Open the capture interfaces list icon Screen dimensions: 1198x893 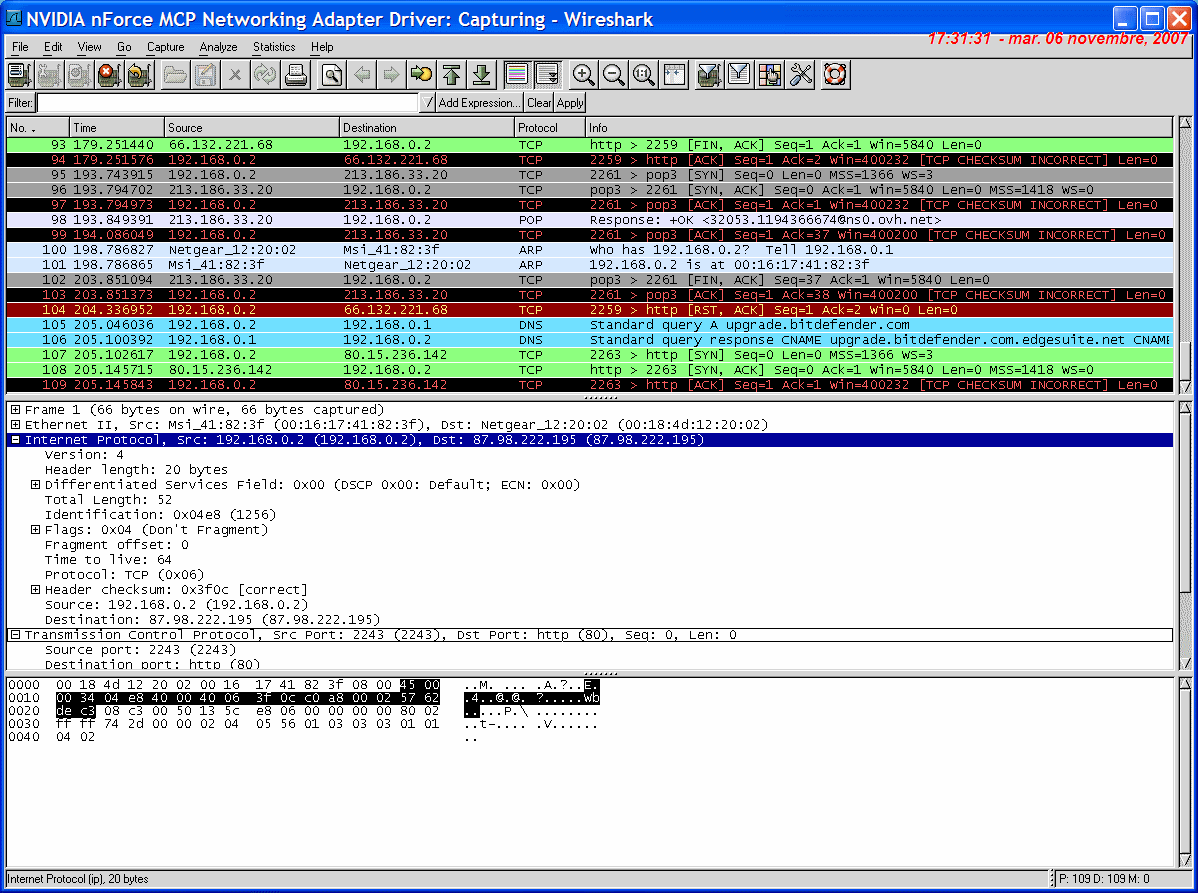tap(19, 75)
